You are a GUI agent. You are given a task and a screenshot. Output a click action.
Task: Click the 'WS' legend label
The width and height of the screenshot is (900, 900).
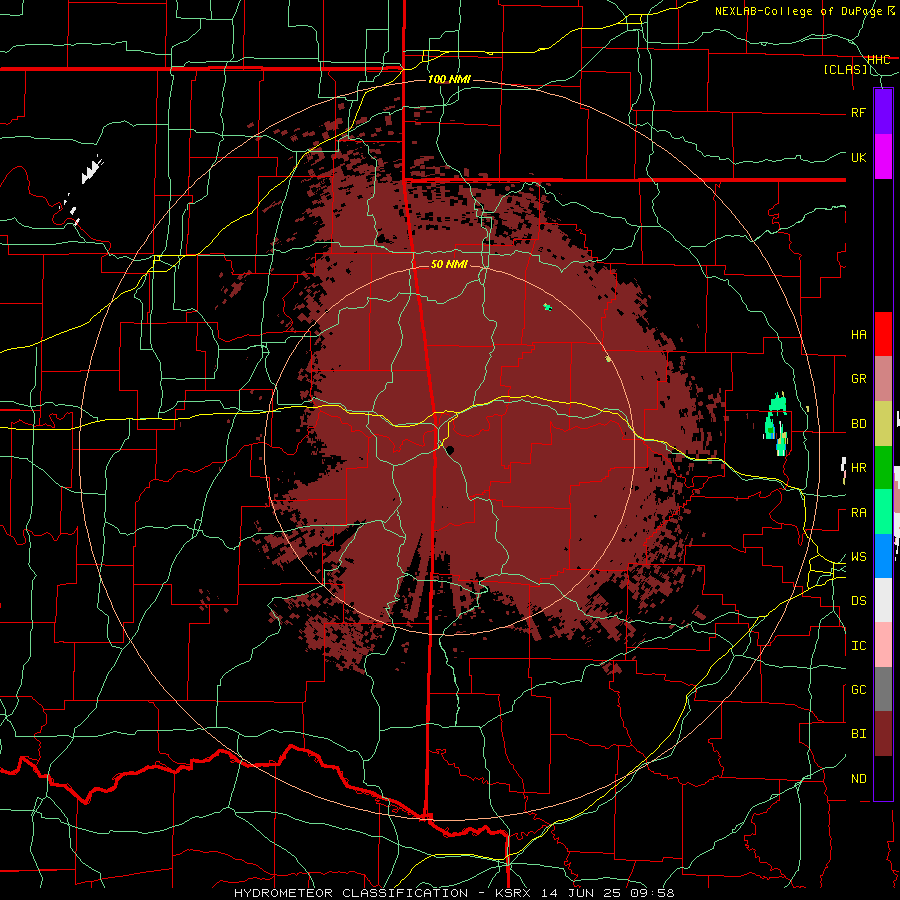[x=858, y=557]
